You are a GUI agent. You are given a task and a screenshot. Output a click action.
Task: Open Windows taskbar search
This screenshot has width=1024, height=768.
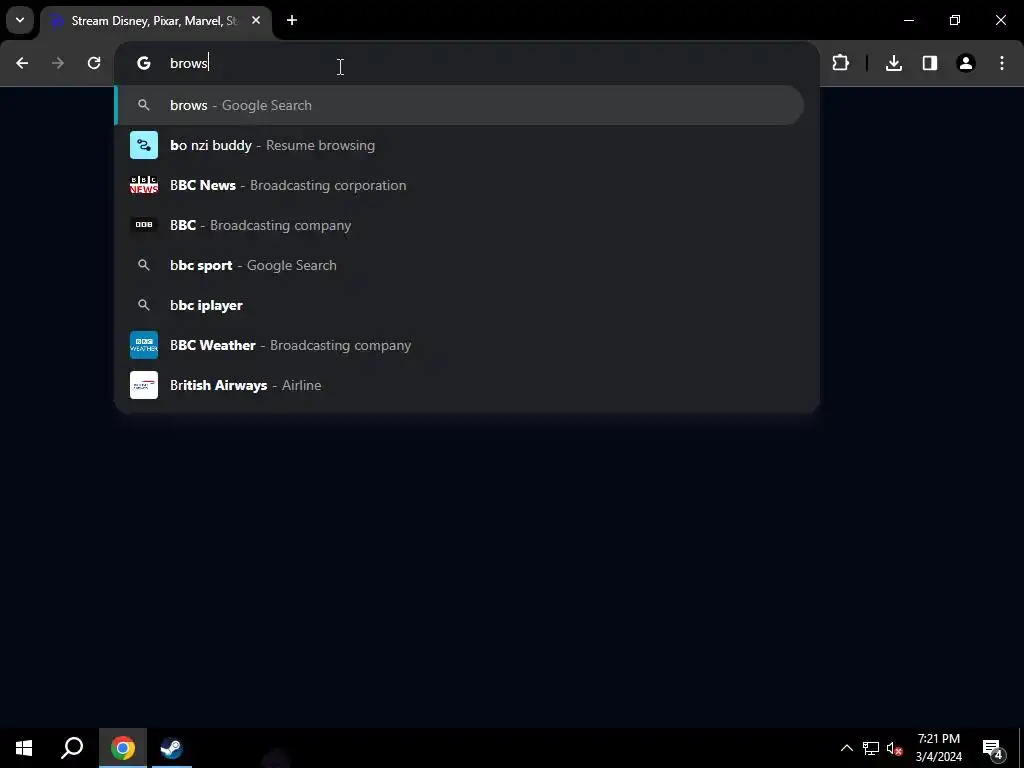pos(72,748)
